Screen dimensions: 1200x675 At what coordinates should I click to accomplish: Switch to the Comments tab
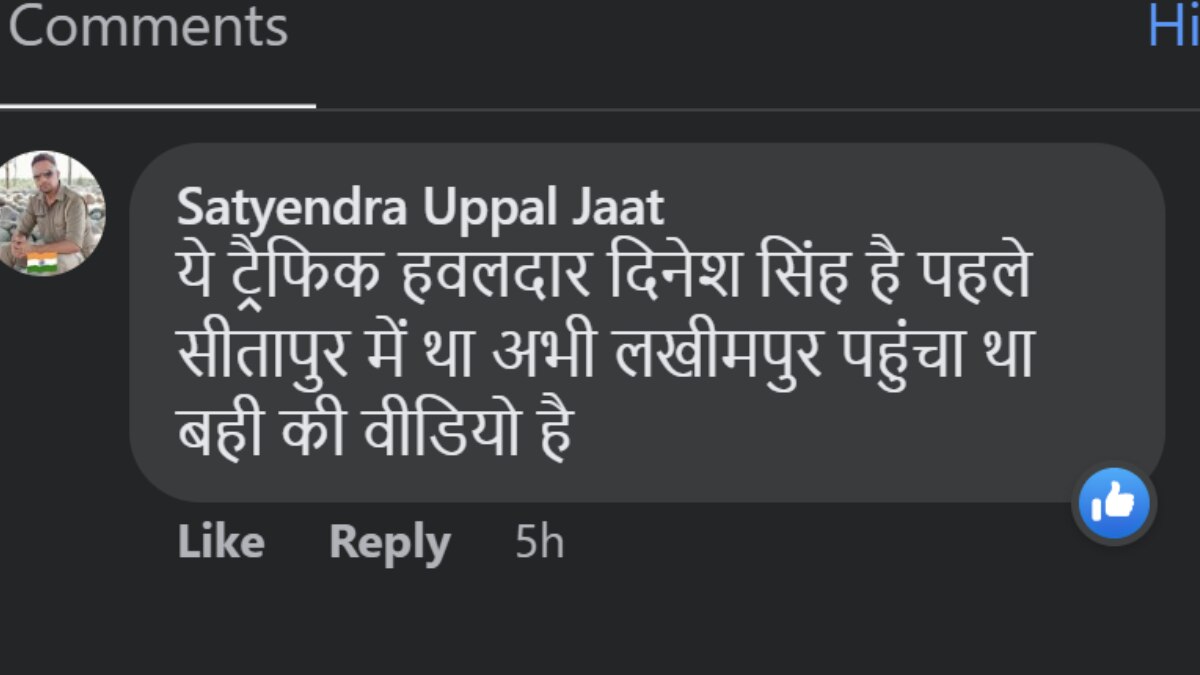(148, 28)
